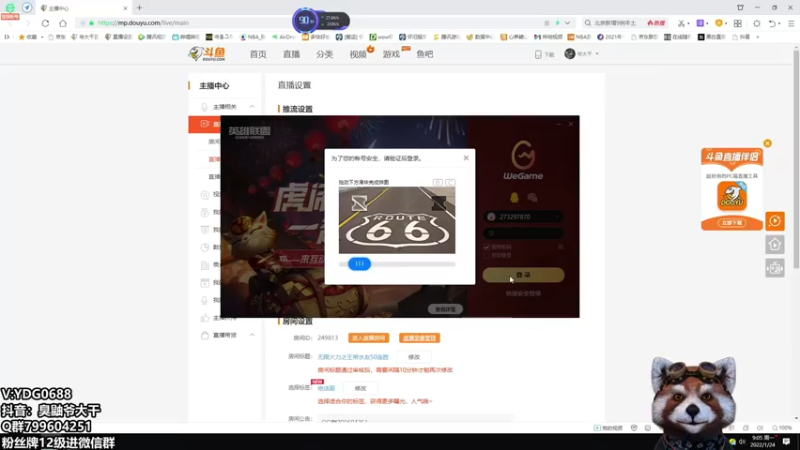Open the Windows notification center icon
The height and width of the screenshot is (450, 800).
coord(786,442)
